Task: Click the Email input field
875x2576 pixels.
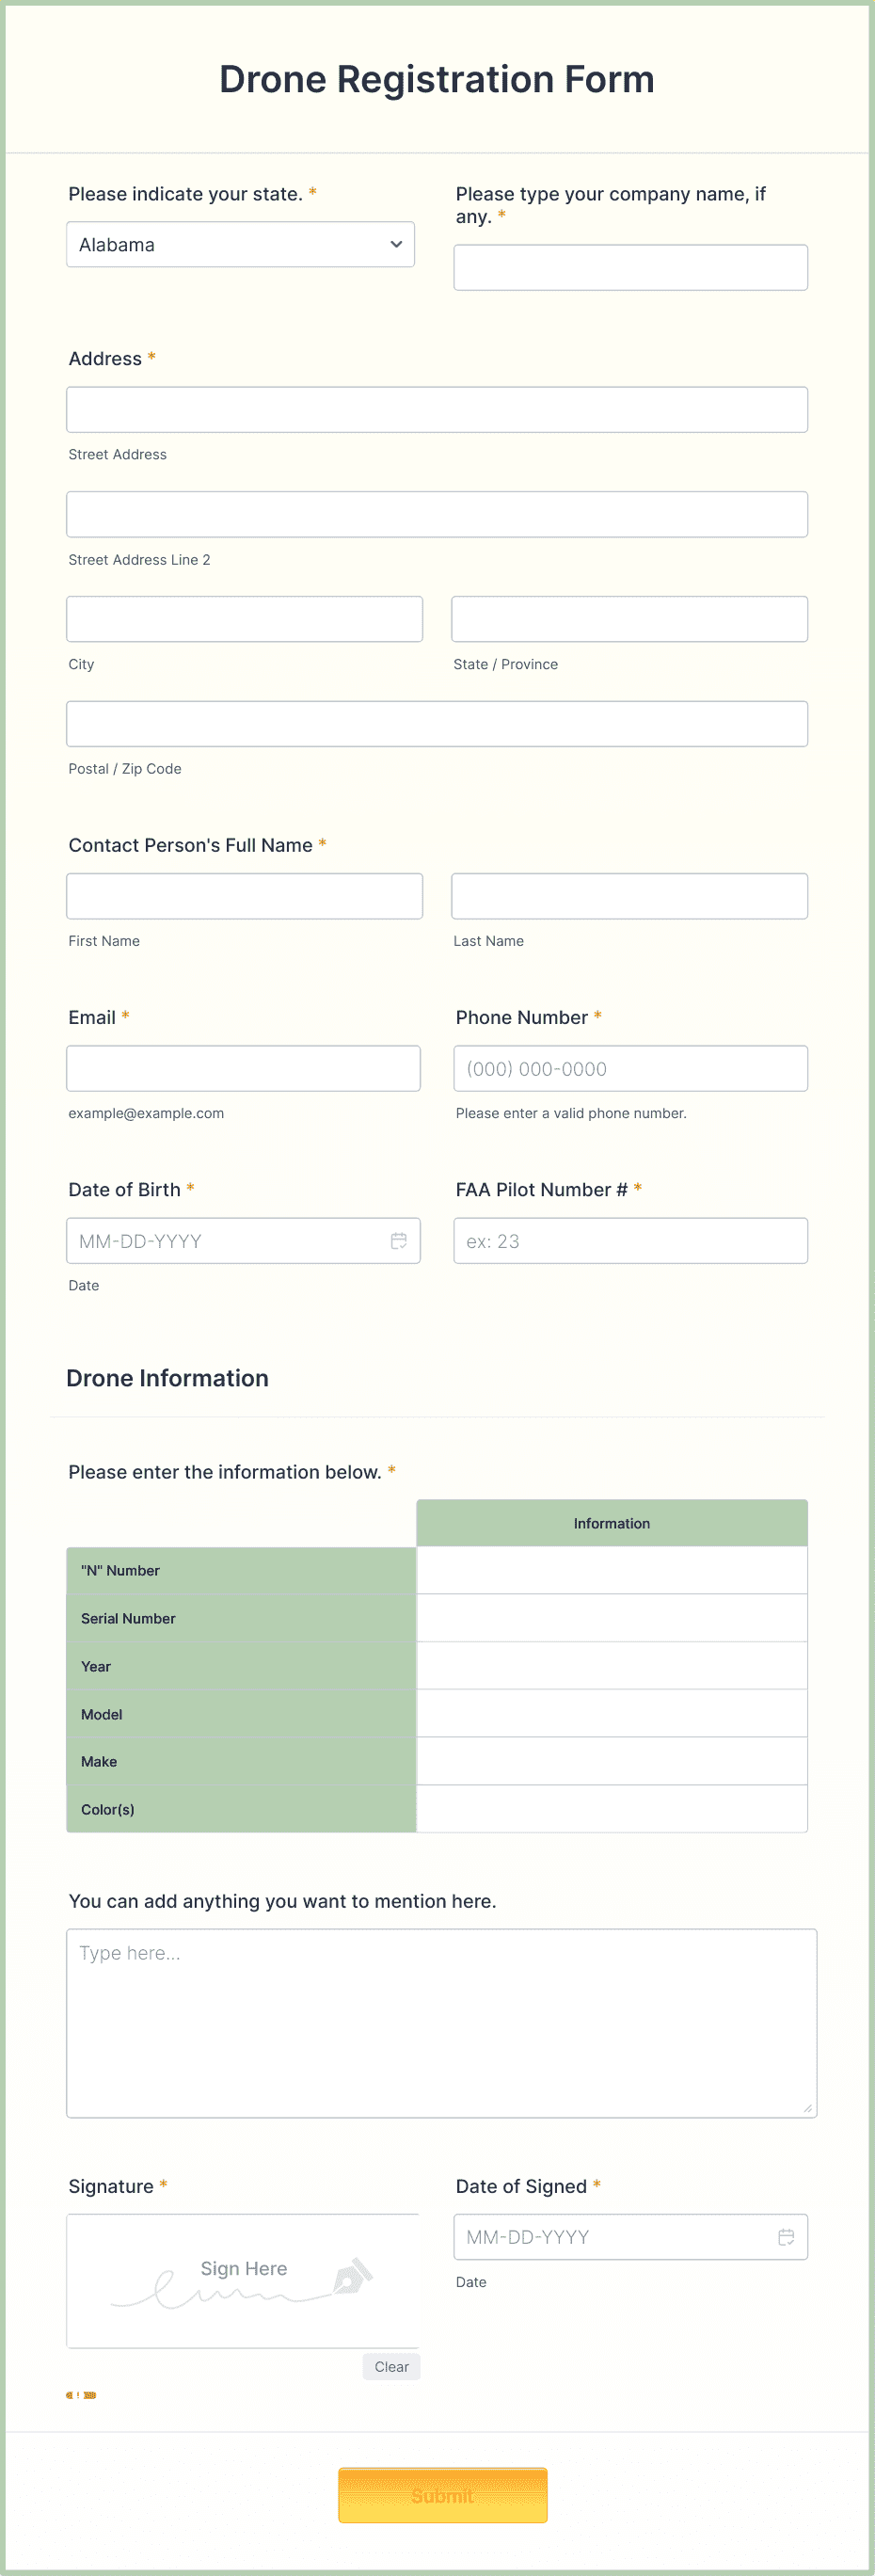Action: pyautogui.click(x=243, y=1069)
